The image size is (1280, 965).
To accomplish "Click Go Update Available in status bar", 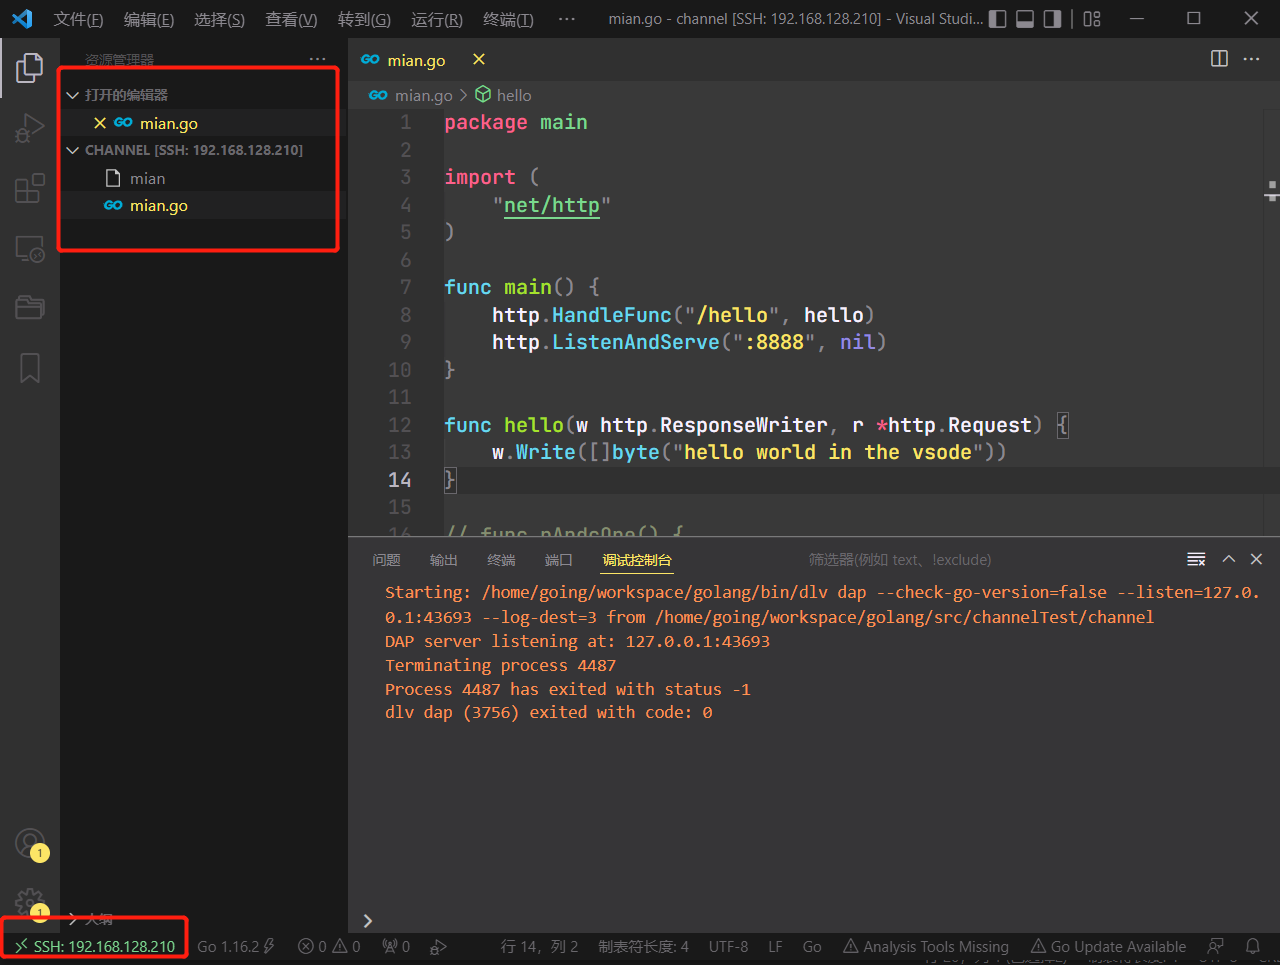I will pos(1108,946).
